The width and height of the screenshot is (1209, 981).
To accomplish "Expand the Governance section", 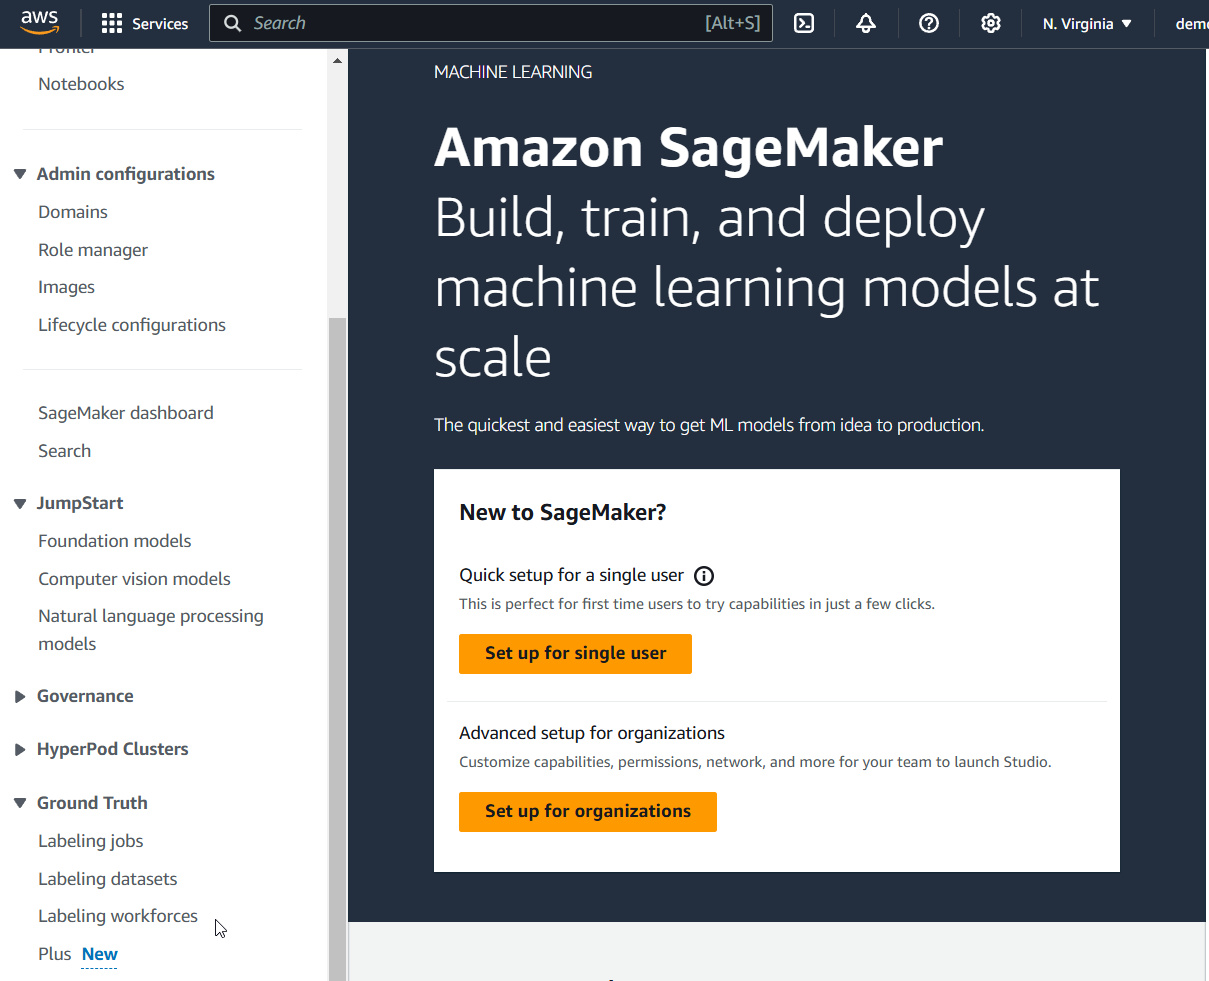I will [x=20, y=696].
